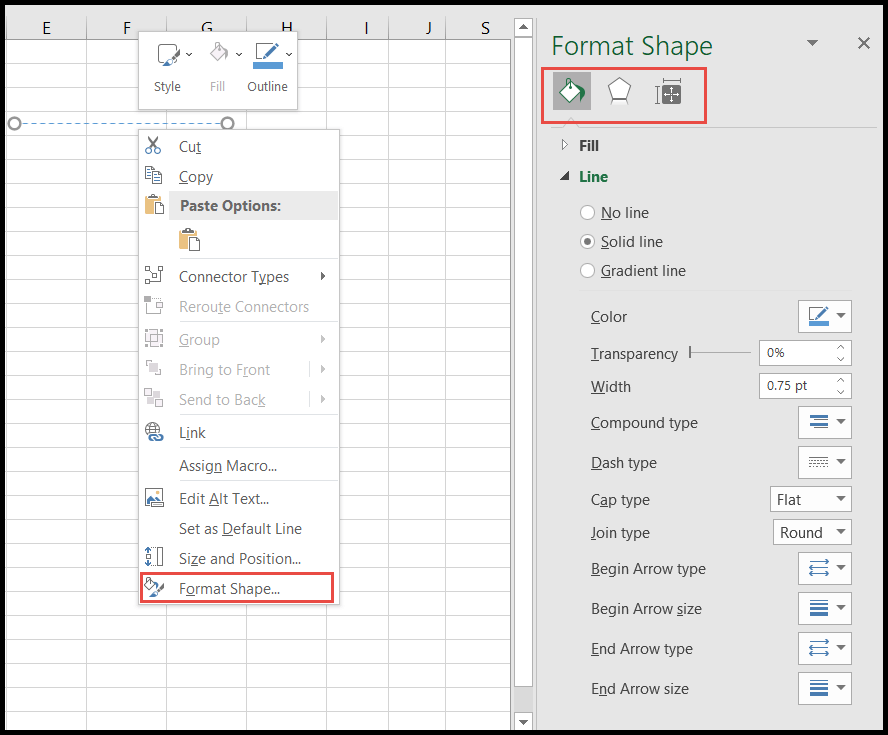
Task: Open the Dash type dropdown
Action: pos(824,461)
